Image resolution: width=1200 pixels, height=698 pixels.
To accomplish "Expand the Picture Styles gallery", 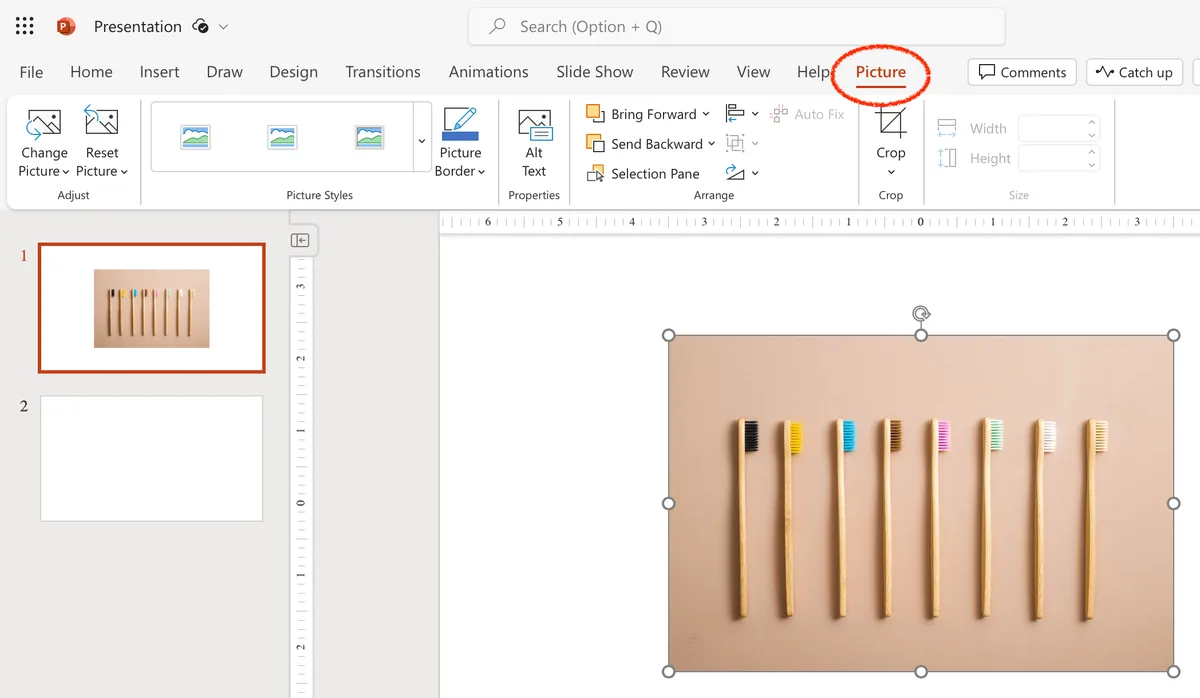I will point(421,140).
